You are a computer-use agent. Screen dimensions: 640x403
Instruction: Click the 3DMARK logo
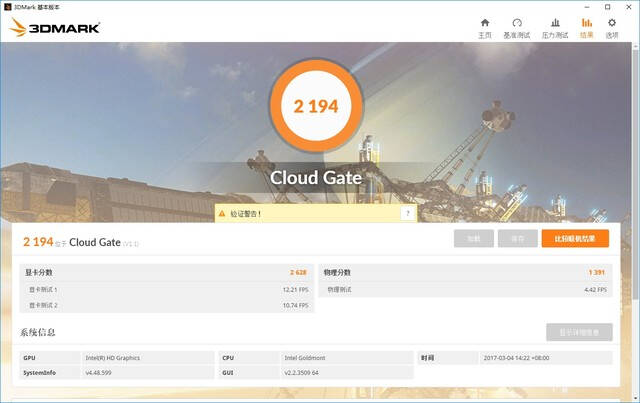54,27
